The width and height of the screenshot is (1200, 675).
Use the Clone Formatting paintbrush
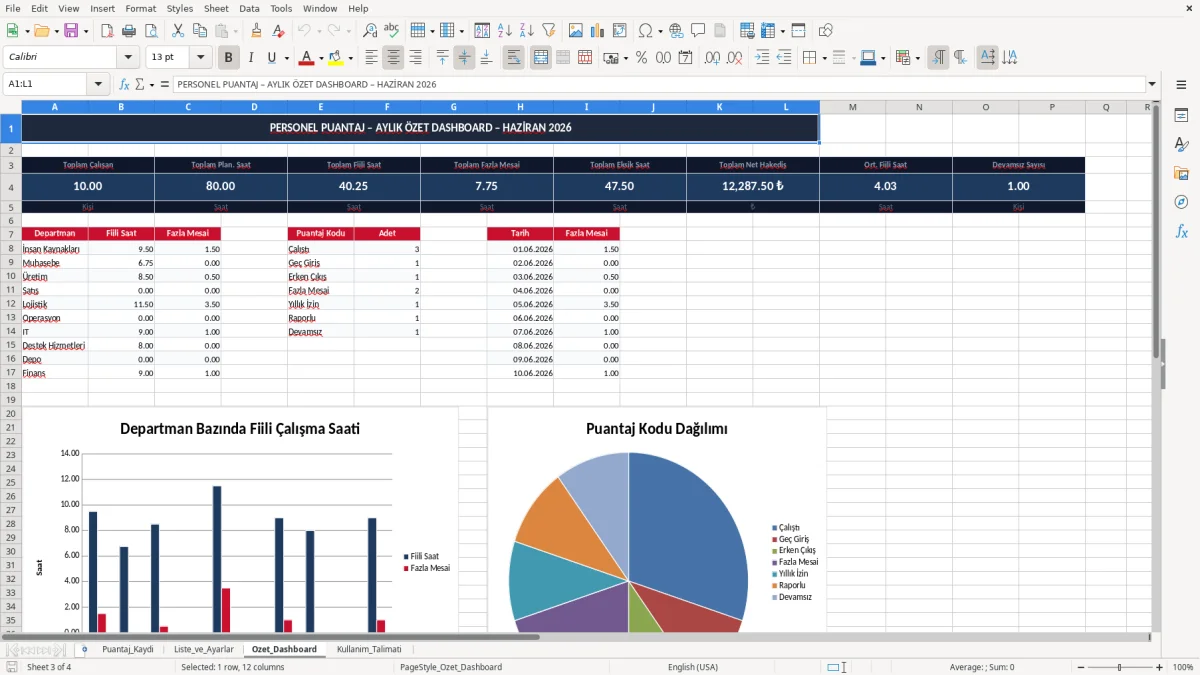256,31
